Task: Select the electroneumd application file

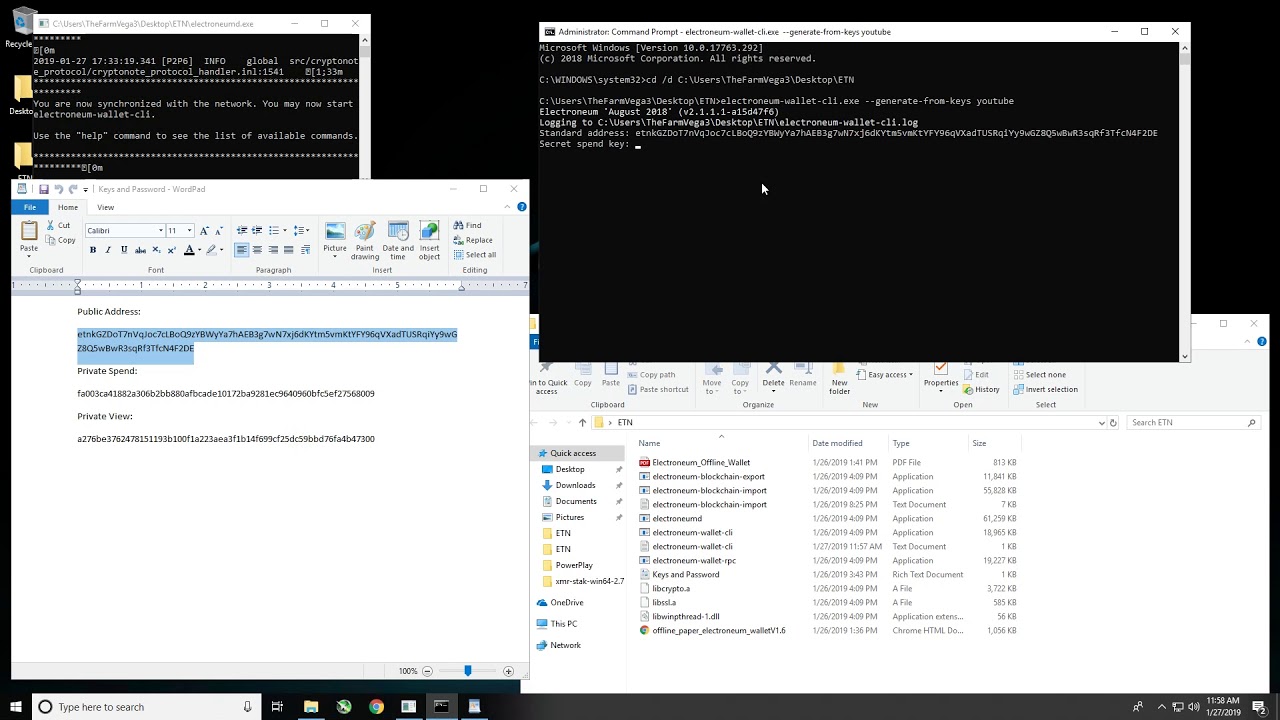Action: 677,518
